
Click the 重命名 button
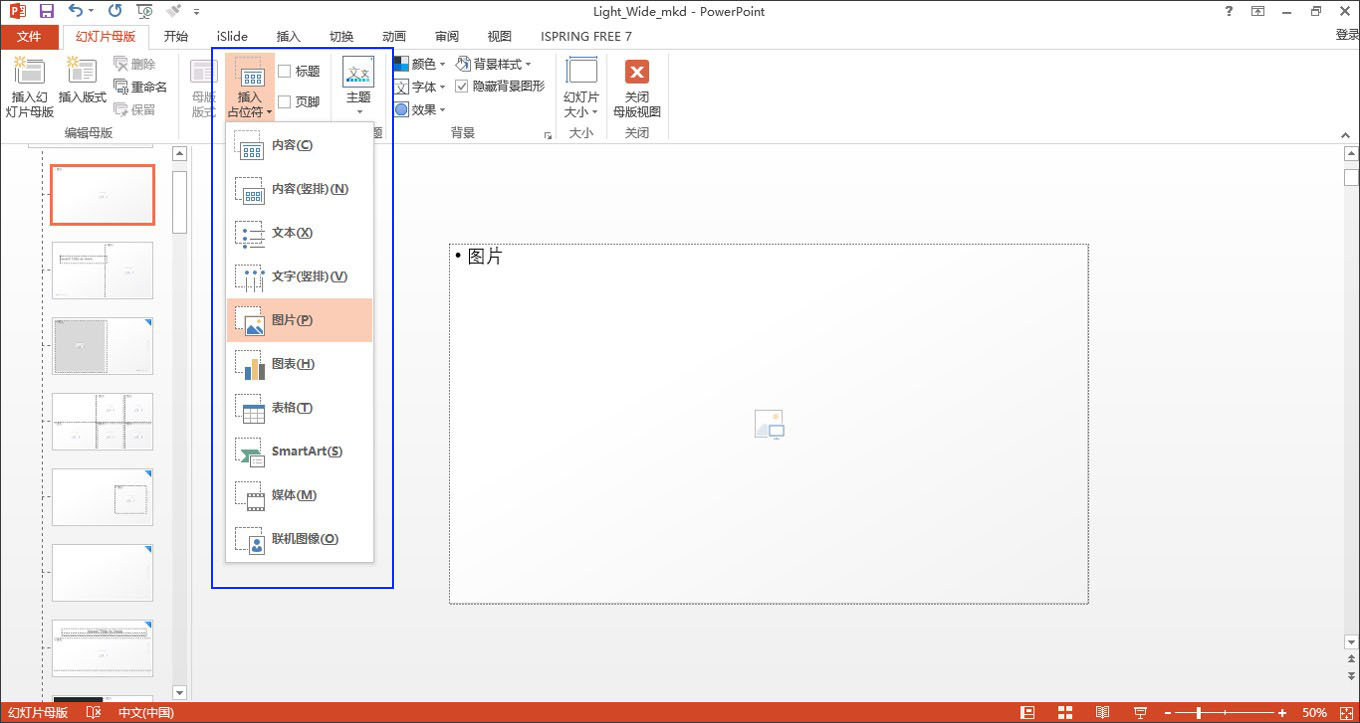(140, 87)
